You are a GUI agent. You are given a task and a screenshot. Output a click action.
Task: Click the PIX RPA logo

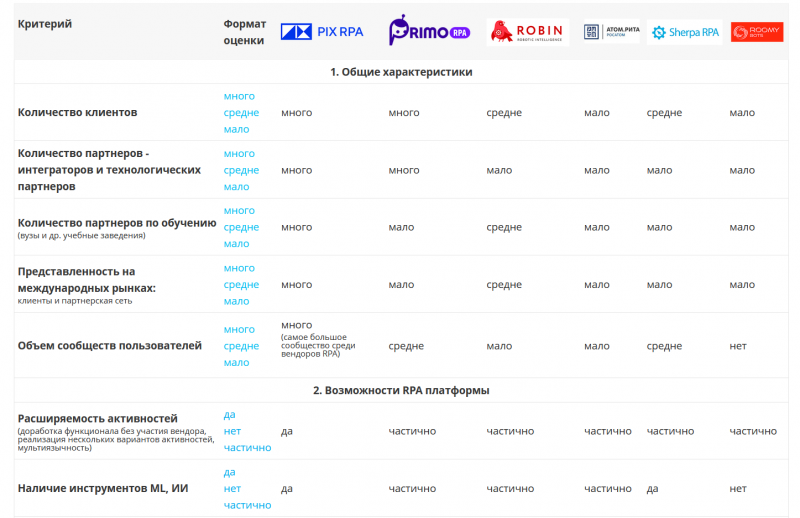(x=322, y=32)
